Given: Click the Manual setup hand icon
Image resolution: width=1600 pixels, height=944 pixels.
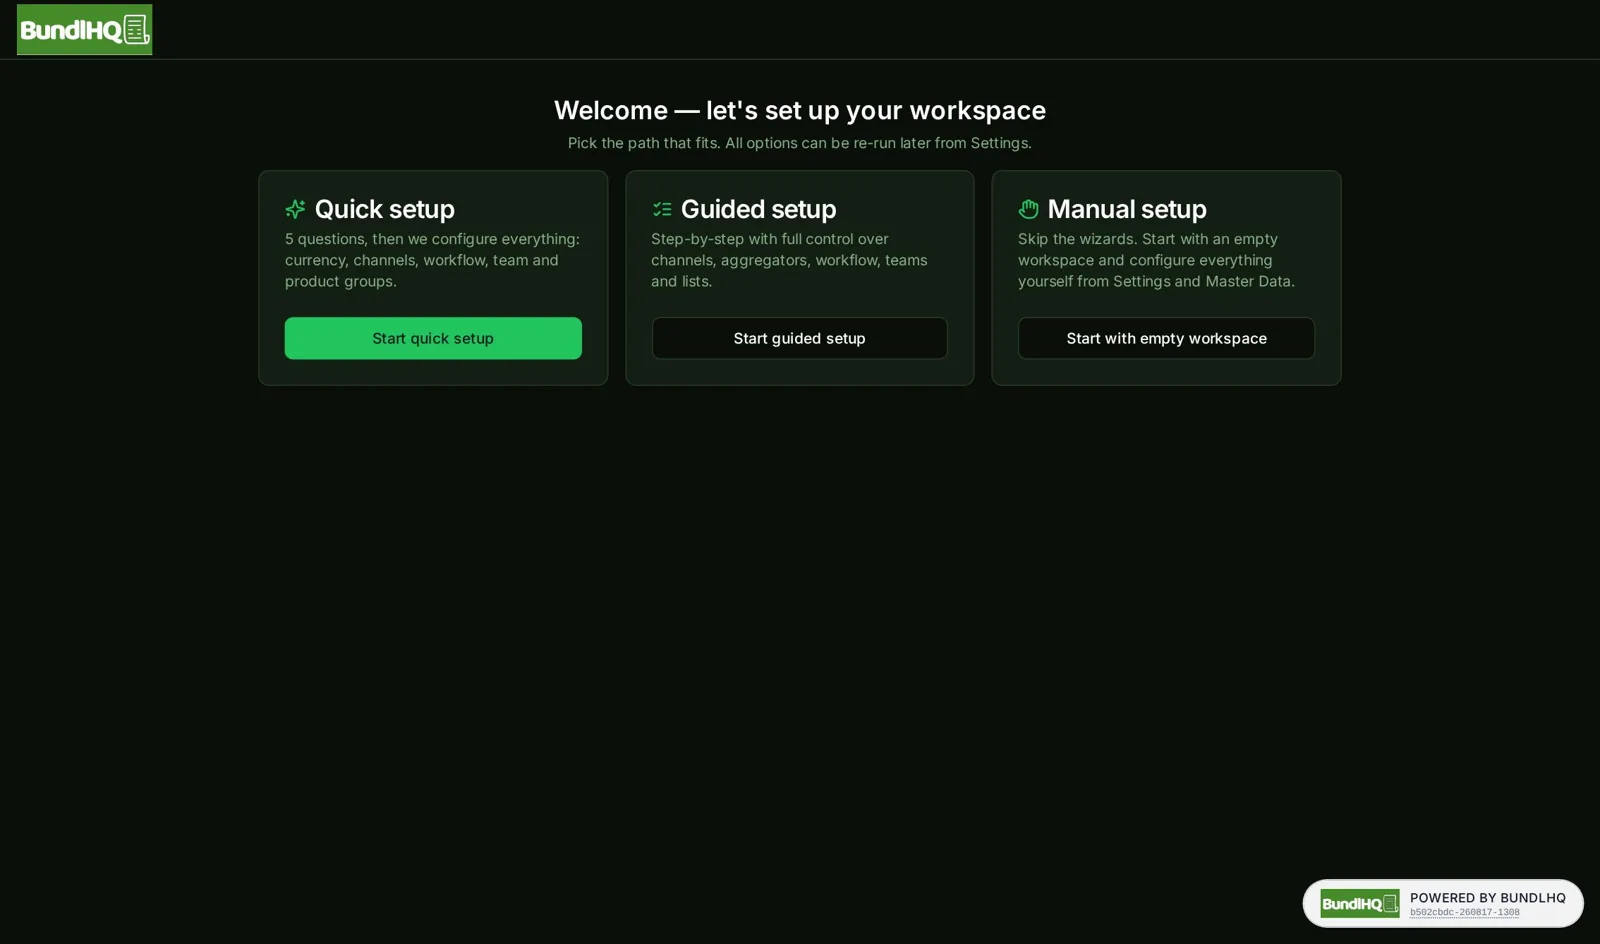Looking at the screenshot, I should click(1028, 209).
